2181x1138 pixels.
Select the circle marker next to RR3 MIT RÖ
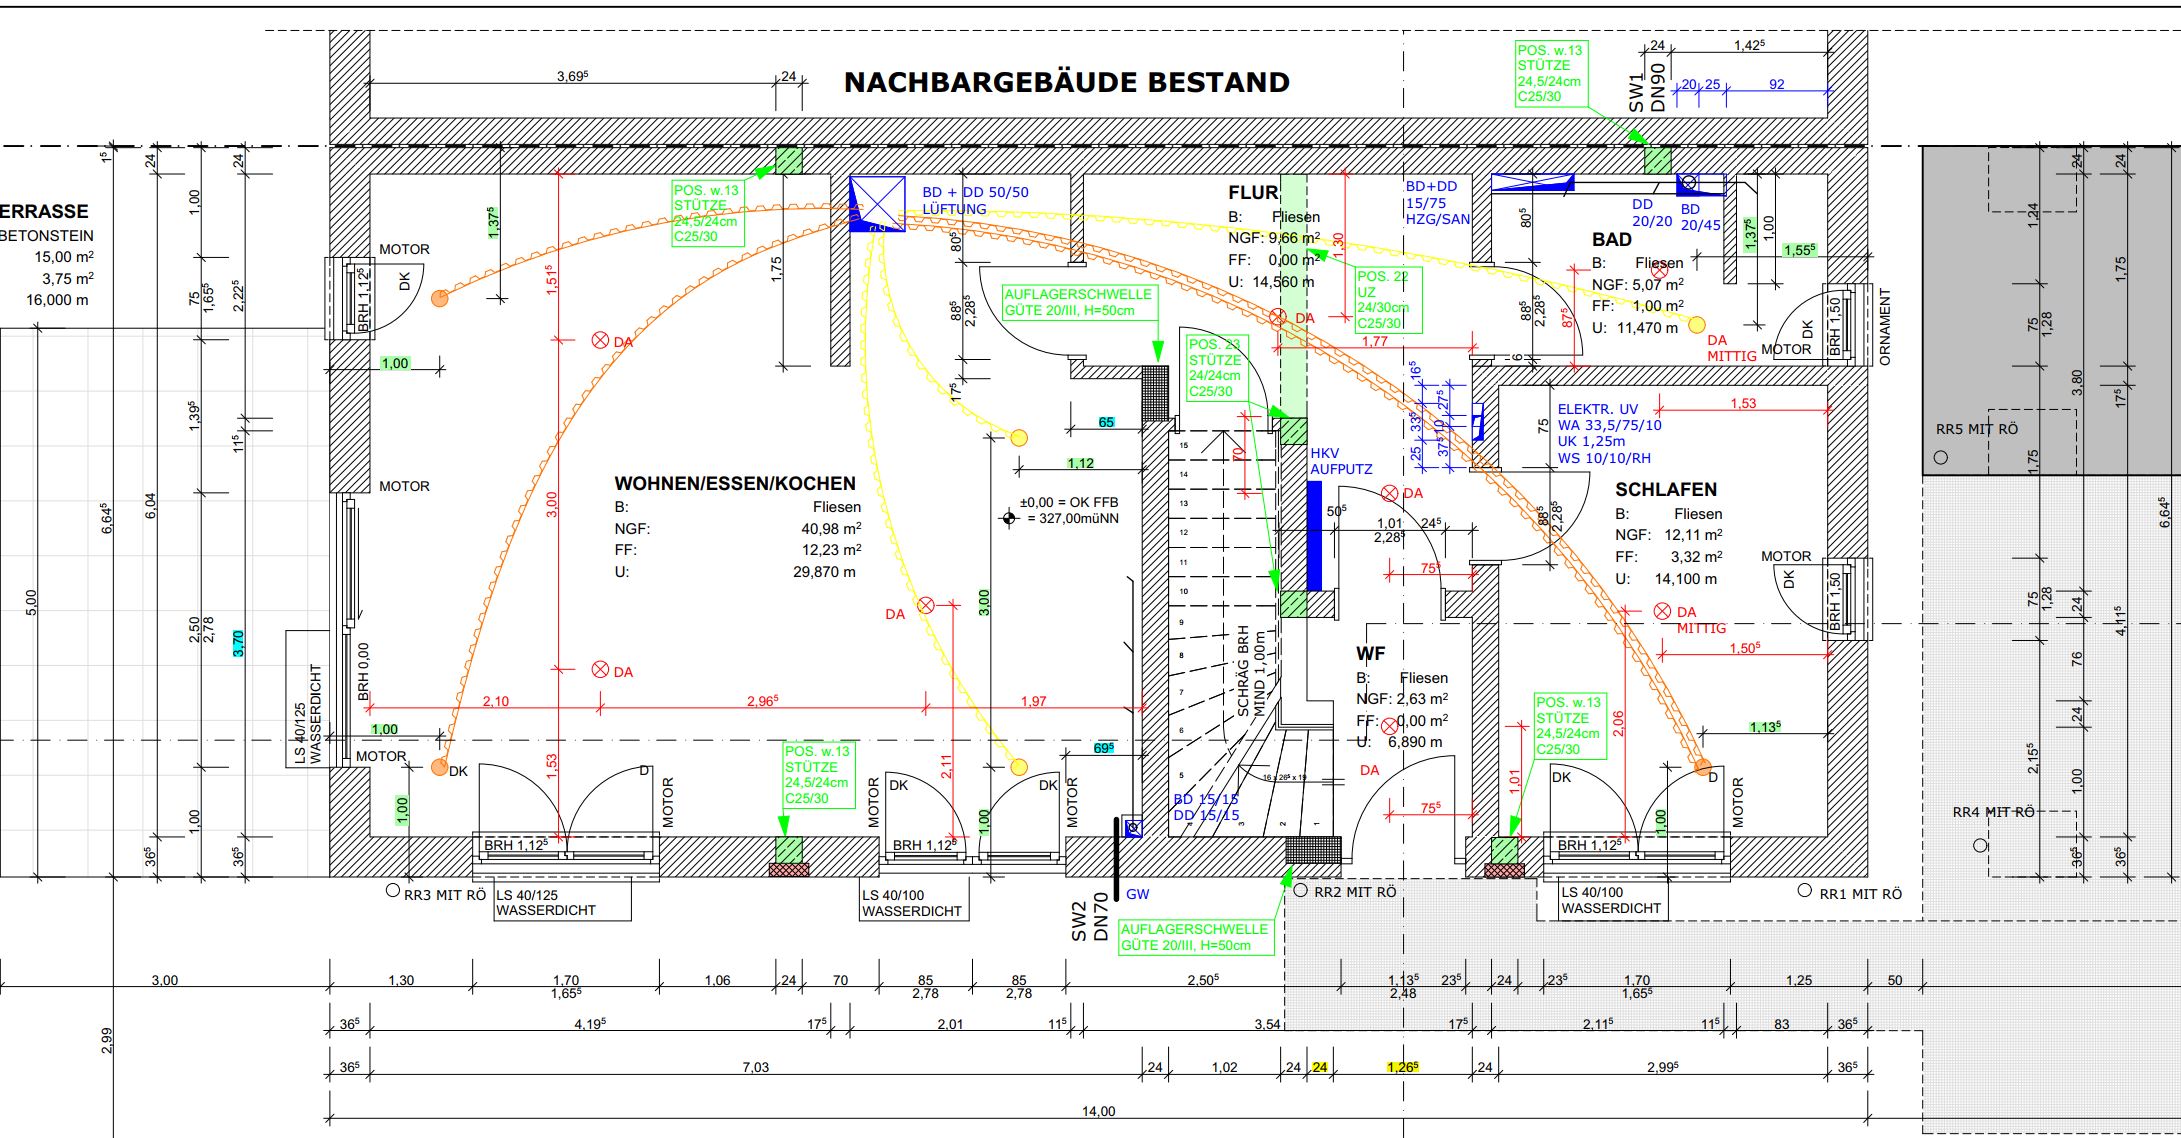click(393, 890)
